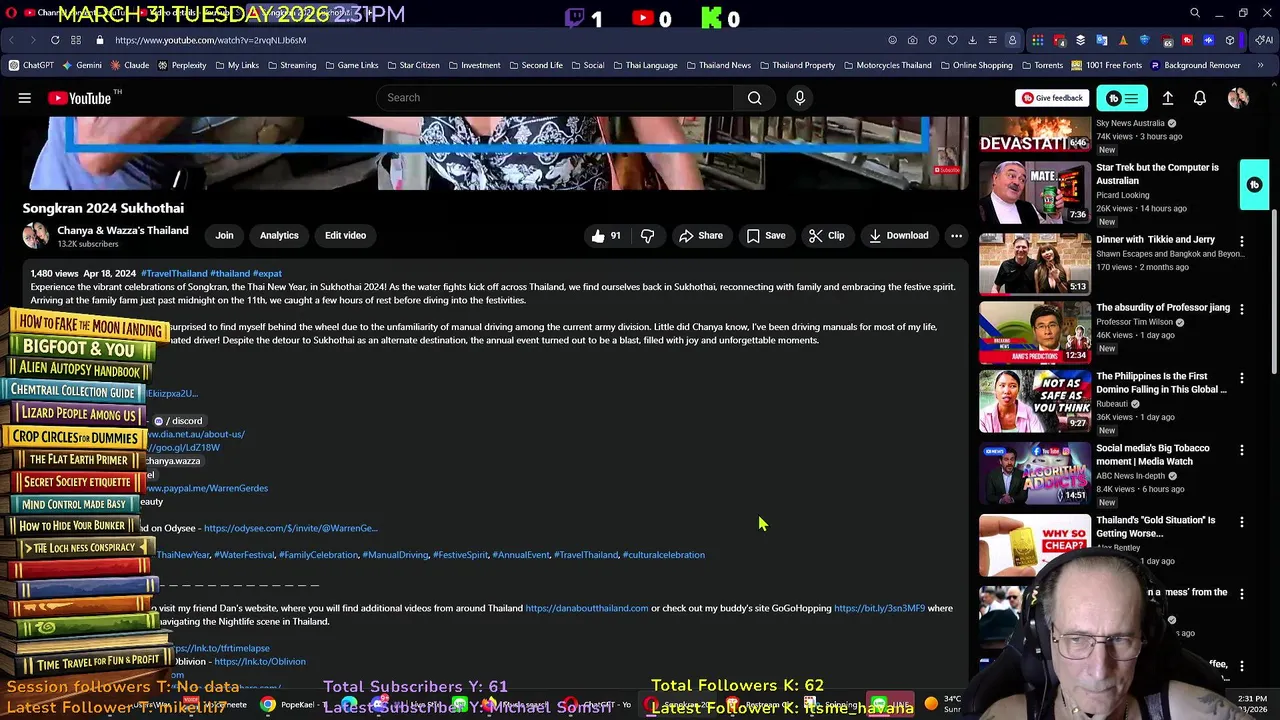The width and height of the screenshot is (1280, 720).
Task: Download the video
Action: 899,236
